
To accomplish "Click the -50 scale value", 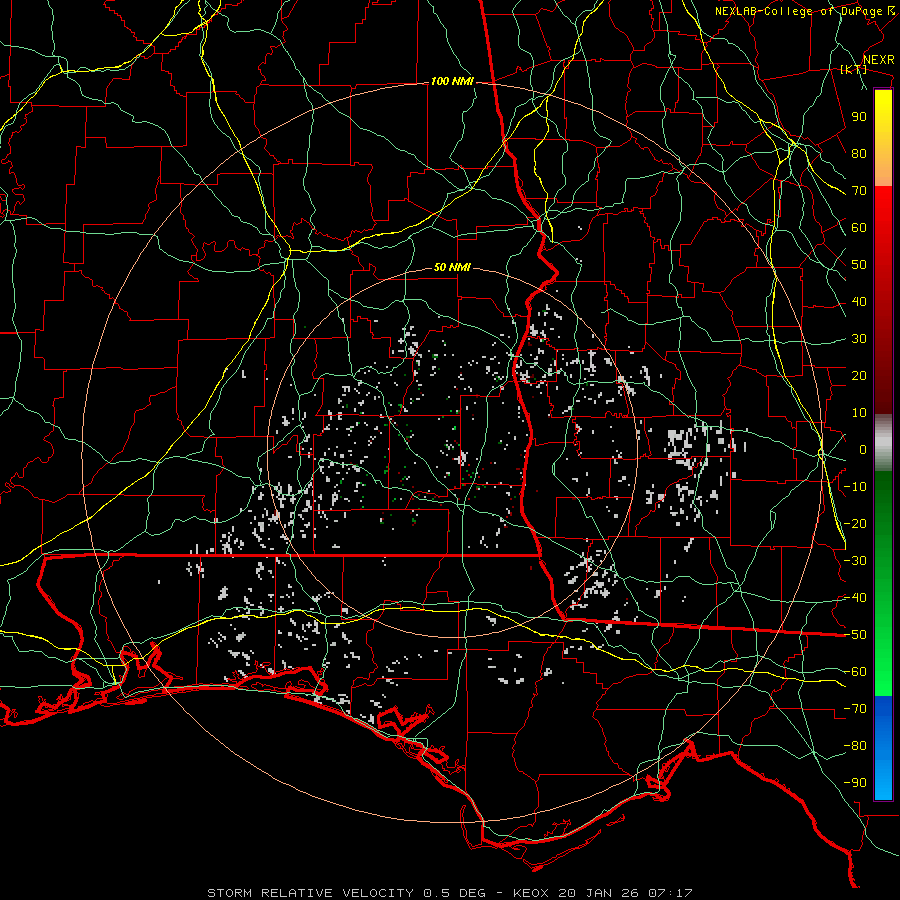I will click(x=855, y=635).
